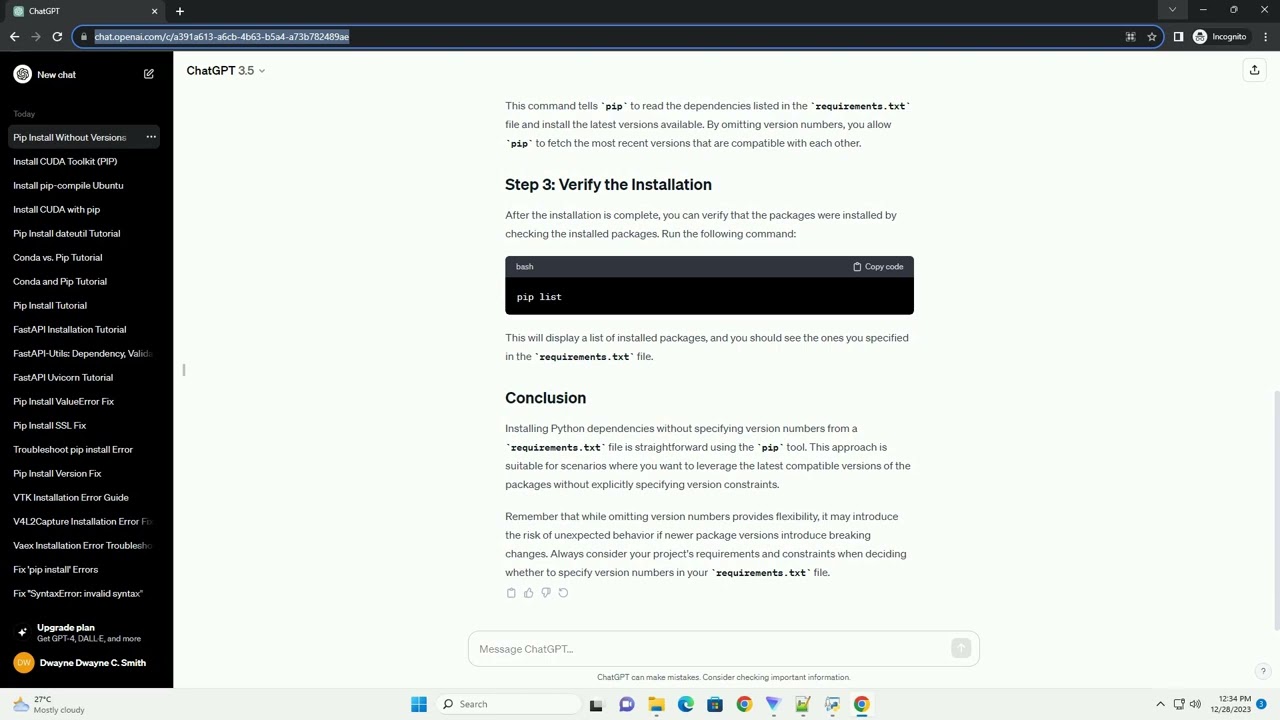Open the Fix 'pip install' Errors chat
The image size is (1280, 720).
coord(56,569)
